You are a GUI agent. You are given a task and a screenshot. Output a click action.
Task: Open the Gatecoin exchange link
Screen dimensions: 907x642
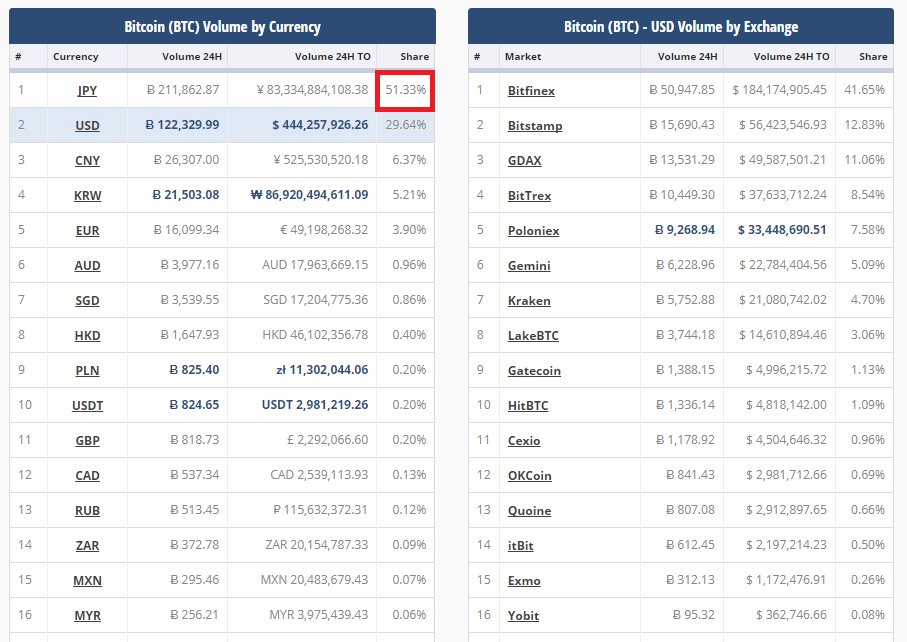534,370
